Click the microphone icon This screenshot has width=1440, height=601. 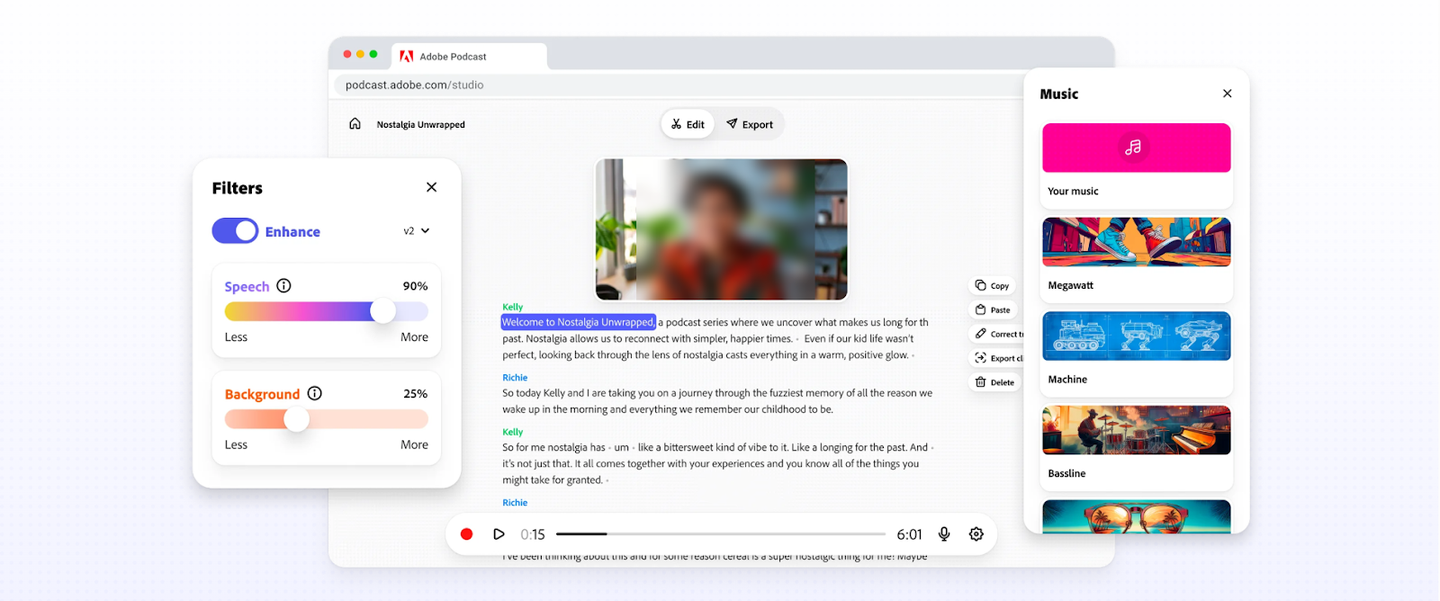[x=944, y=534]
